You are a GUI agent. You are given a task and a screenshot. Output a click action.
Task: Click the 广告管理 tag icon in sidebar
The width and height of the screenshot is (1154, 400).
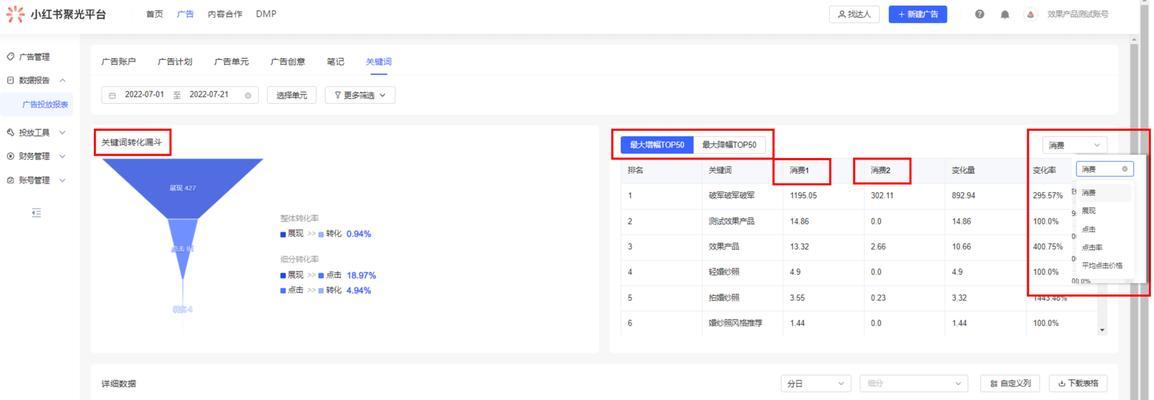tap(10, 57)
